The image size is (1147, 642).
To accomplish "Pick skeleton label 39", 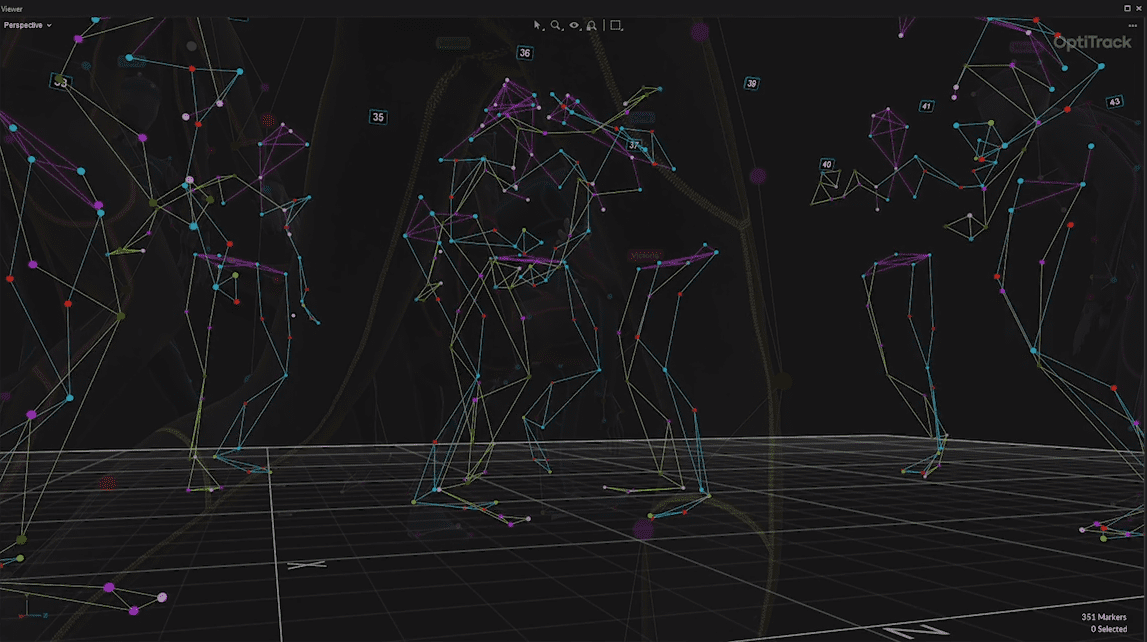I will click(x=751, y=84).
